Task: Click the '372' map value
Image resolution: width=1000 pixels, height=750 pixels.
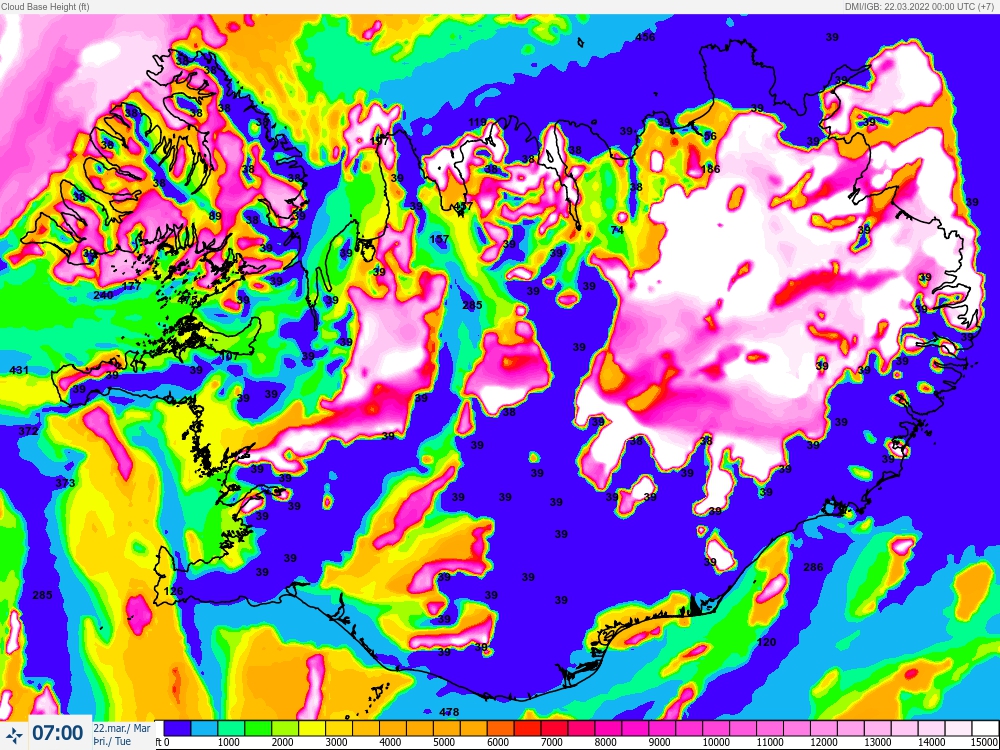Action: (28, 431)
